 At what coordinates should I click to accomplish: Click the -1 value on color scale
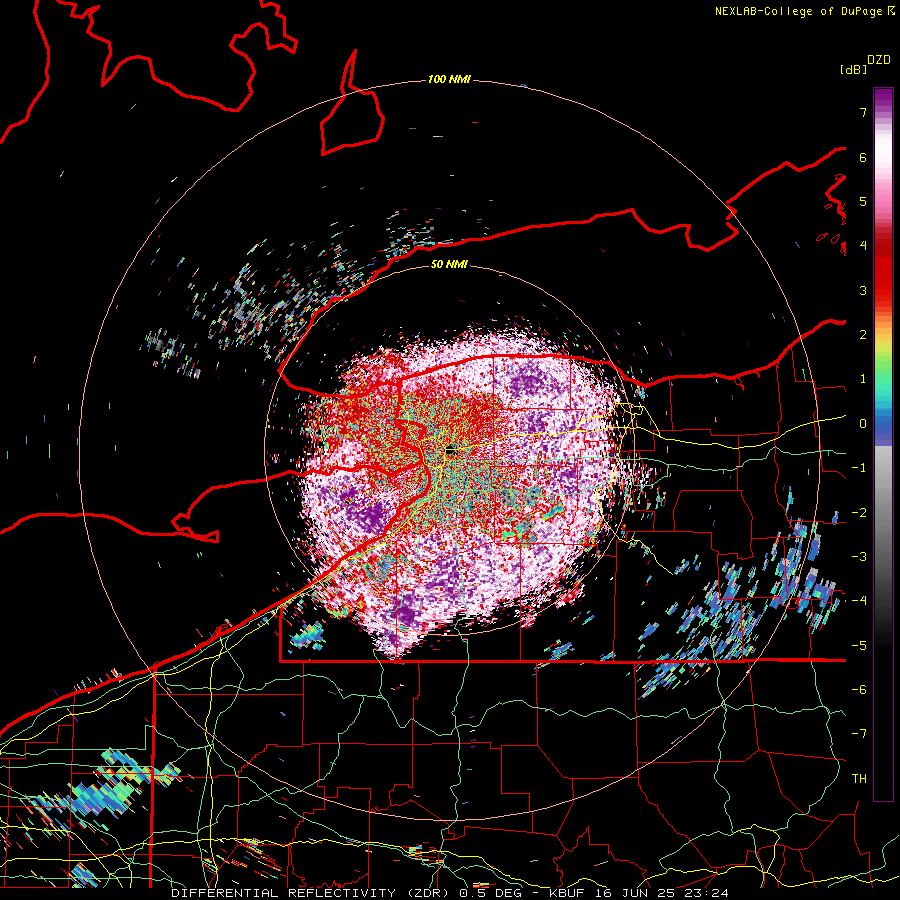coord(859,468)
